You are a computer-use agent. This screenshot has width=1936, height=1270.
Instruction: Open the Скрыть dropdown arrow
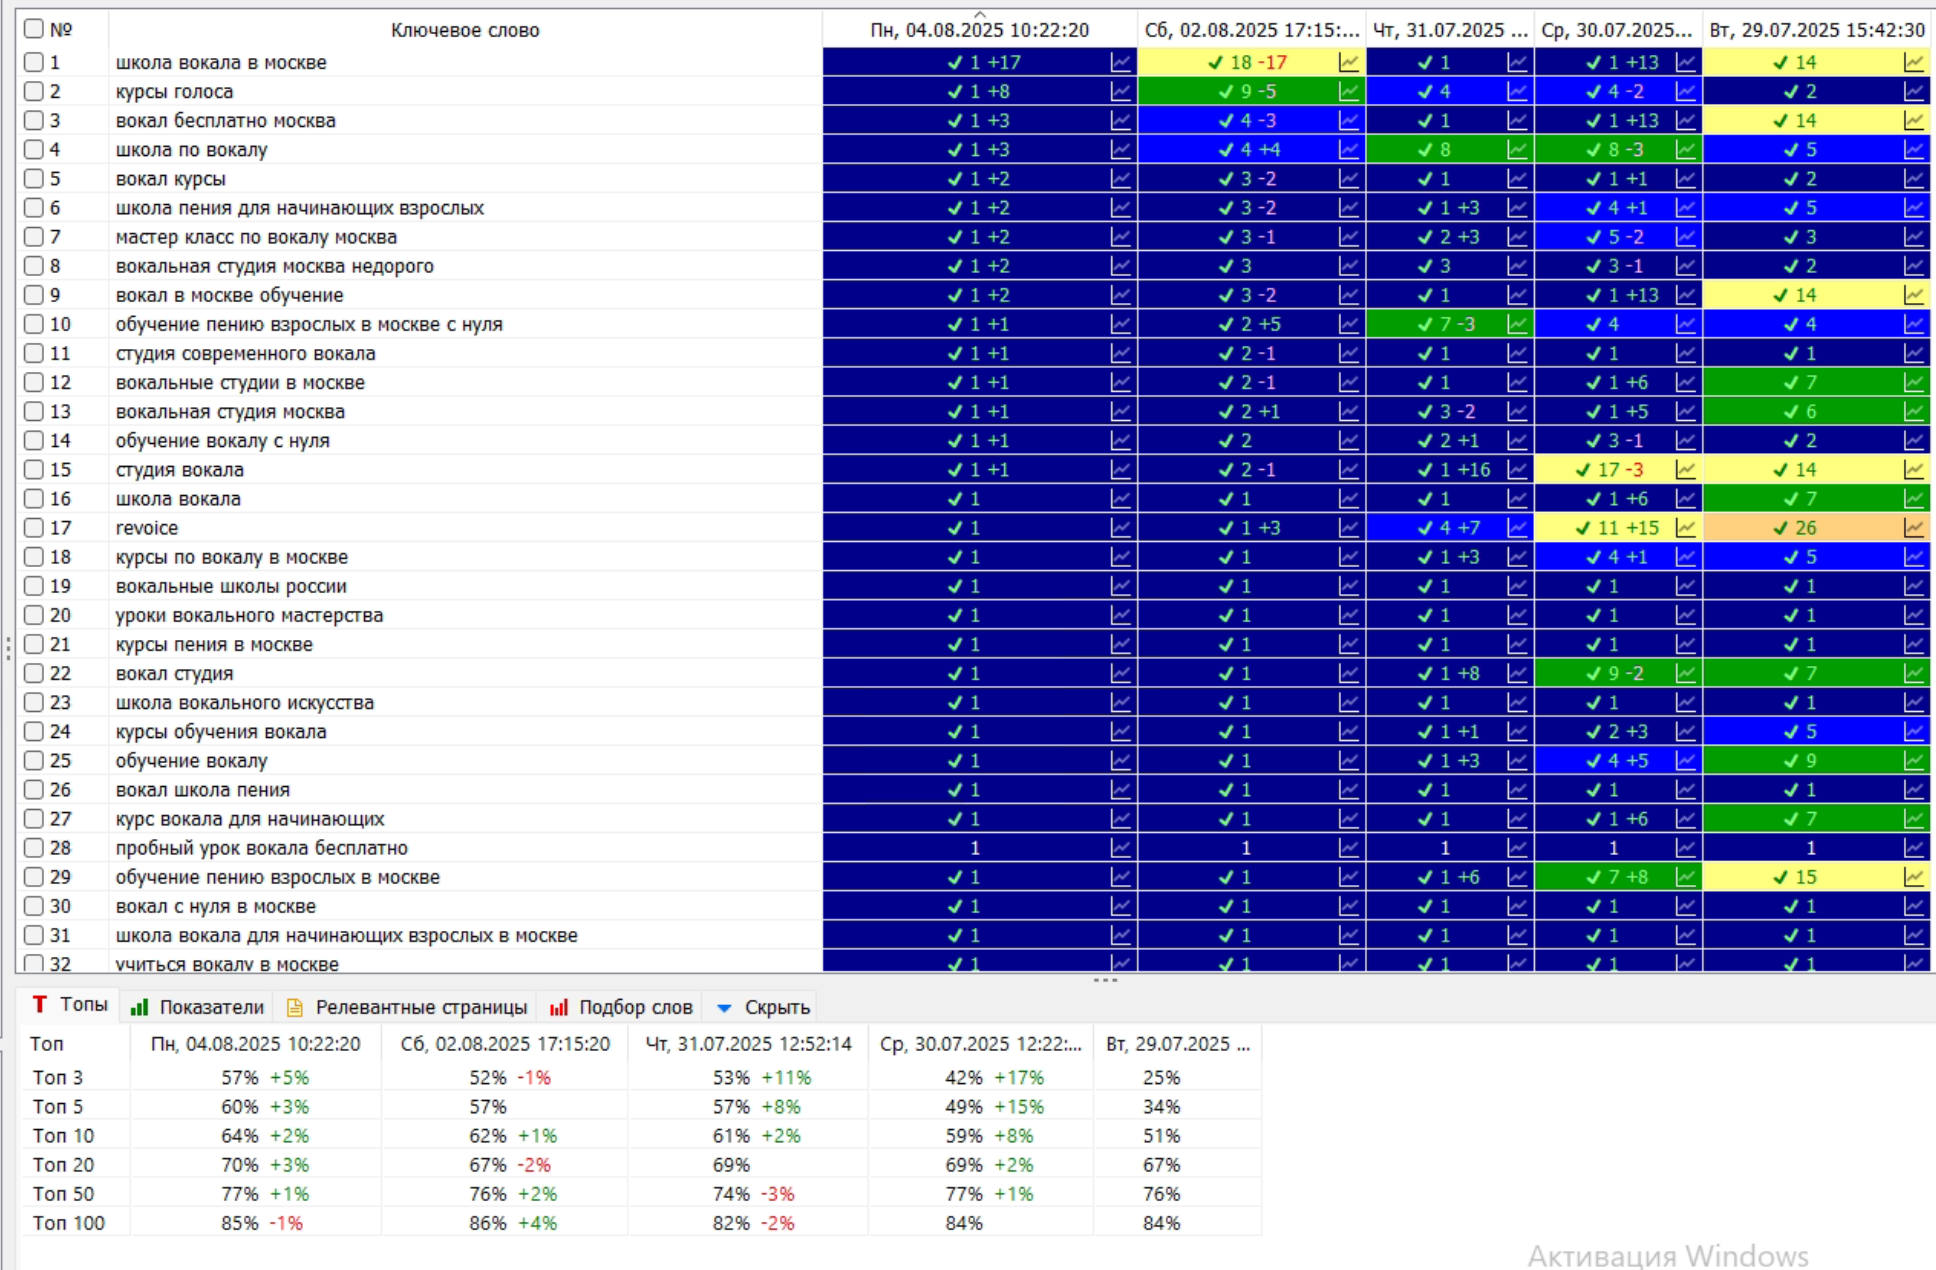(x=724, y=1008)
